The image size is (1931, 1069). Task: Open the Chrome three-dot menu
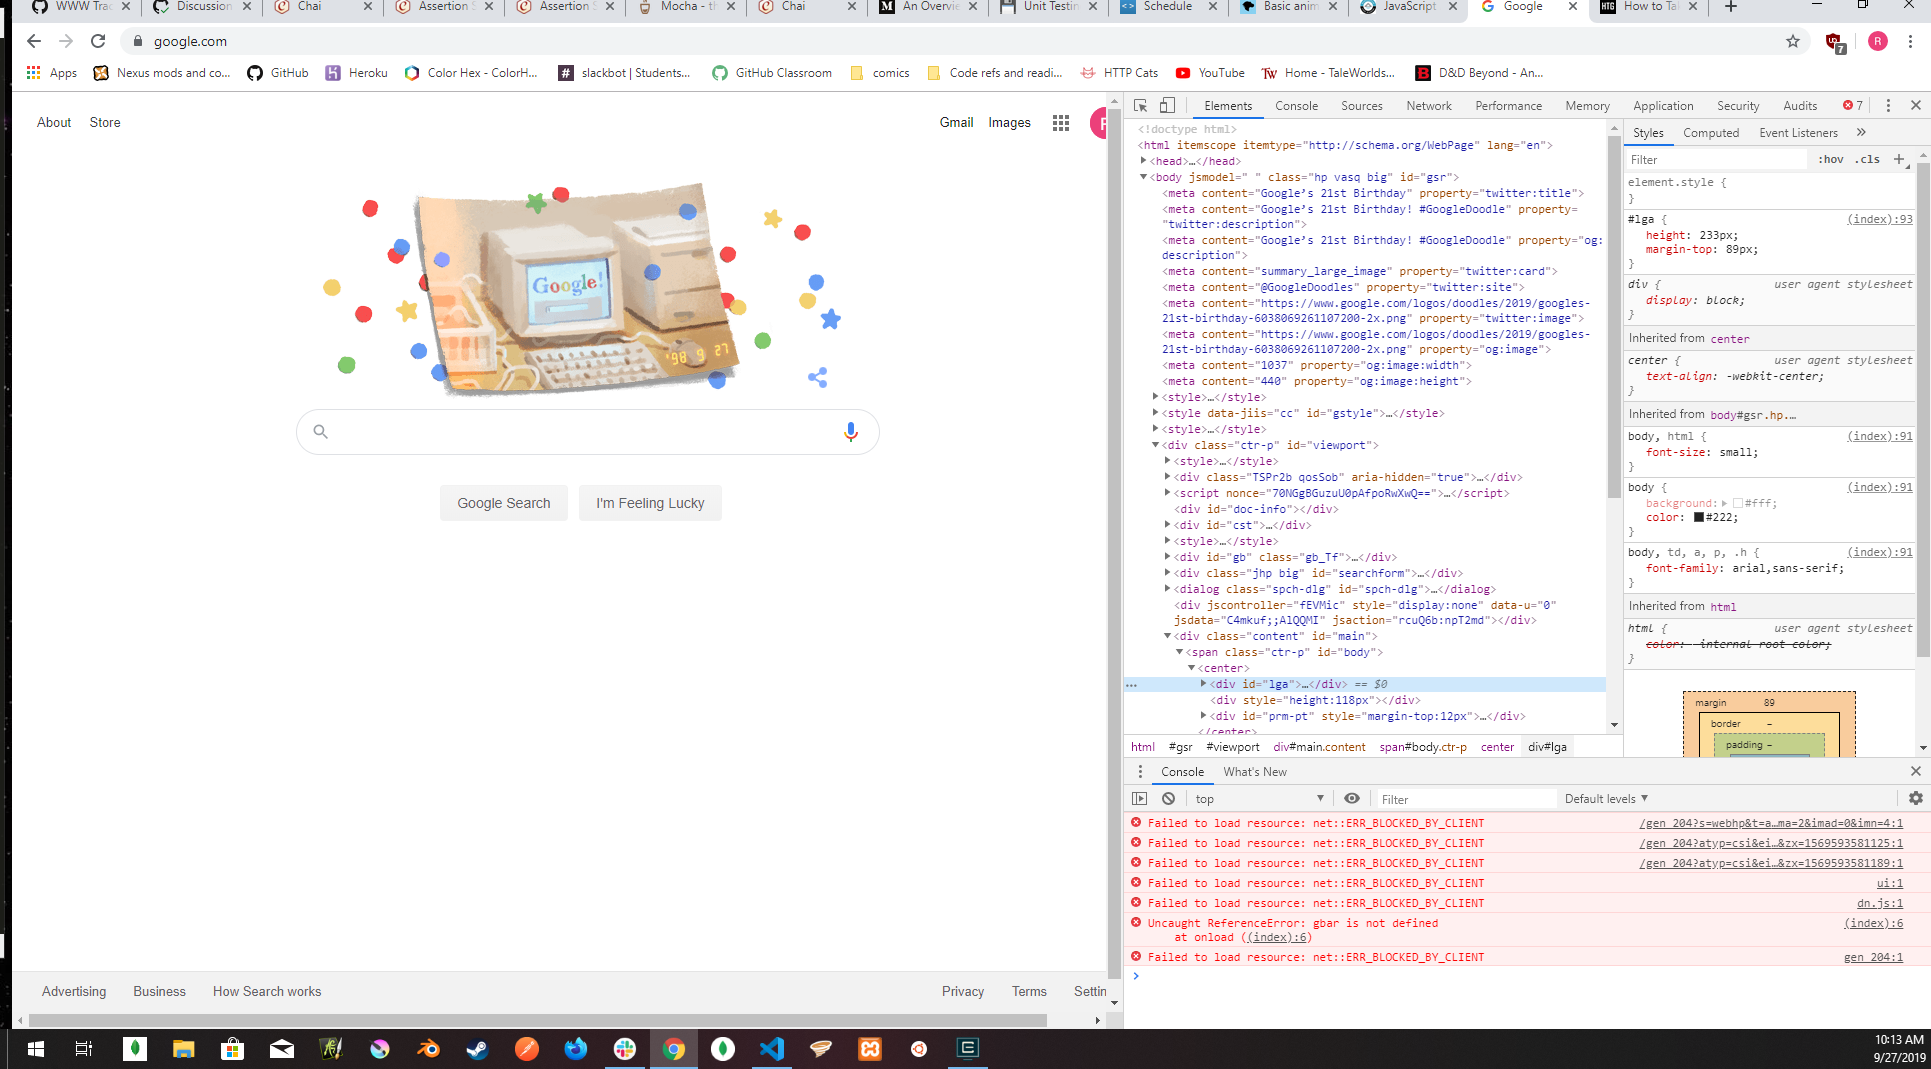1910,41
